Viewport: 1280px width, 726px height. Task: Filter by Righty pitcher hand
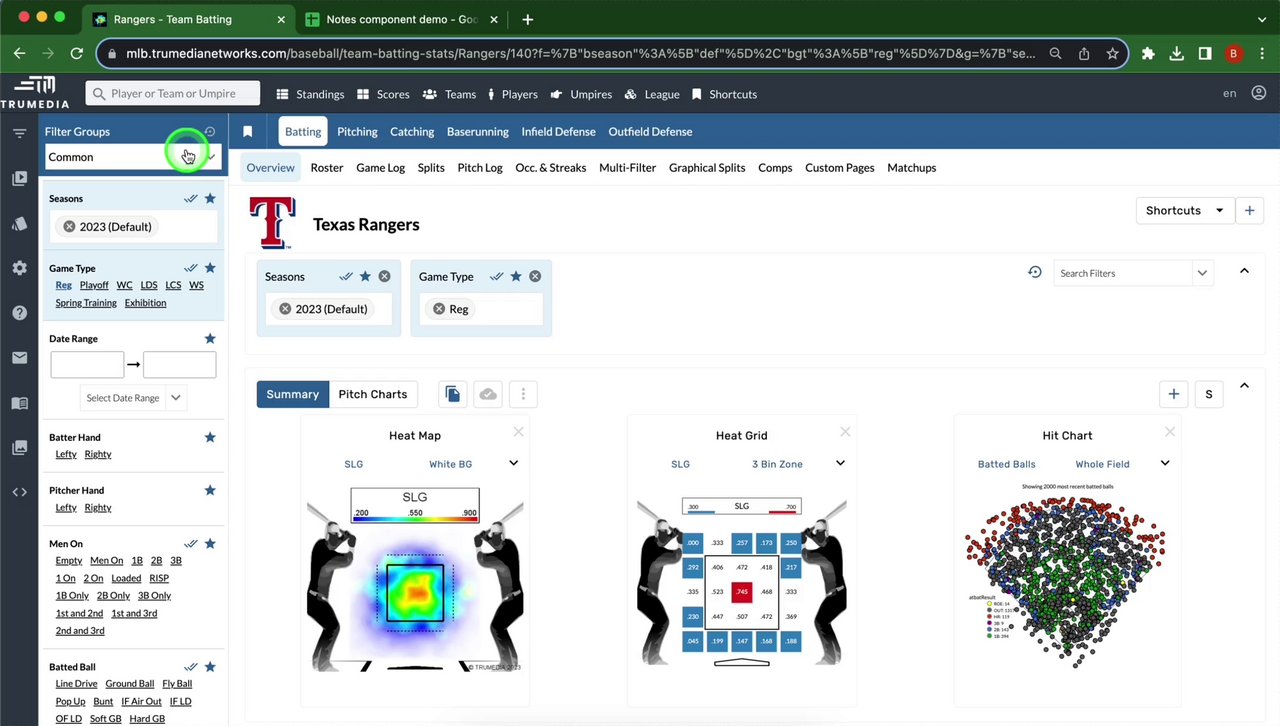(x=98, y=507)
